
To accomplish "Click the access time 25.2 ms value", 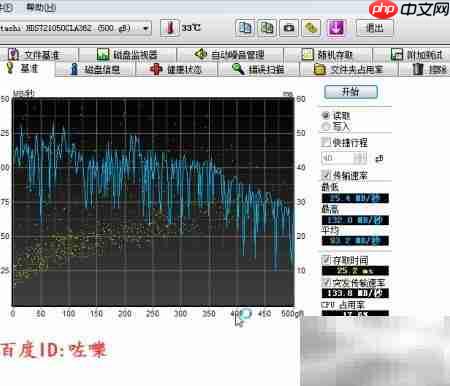I will [x=355, y=270].
